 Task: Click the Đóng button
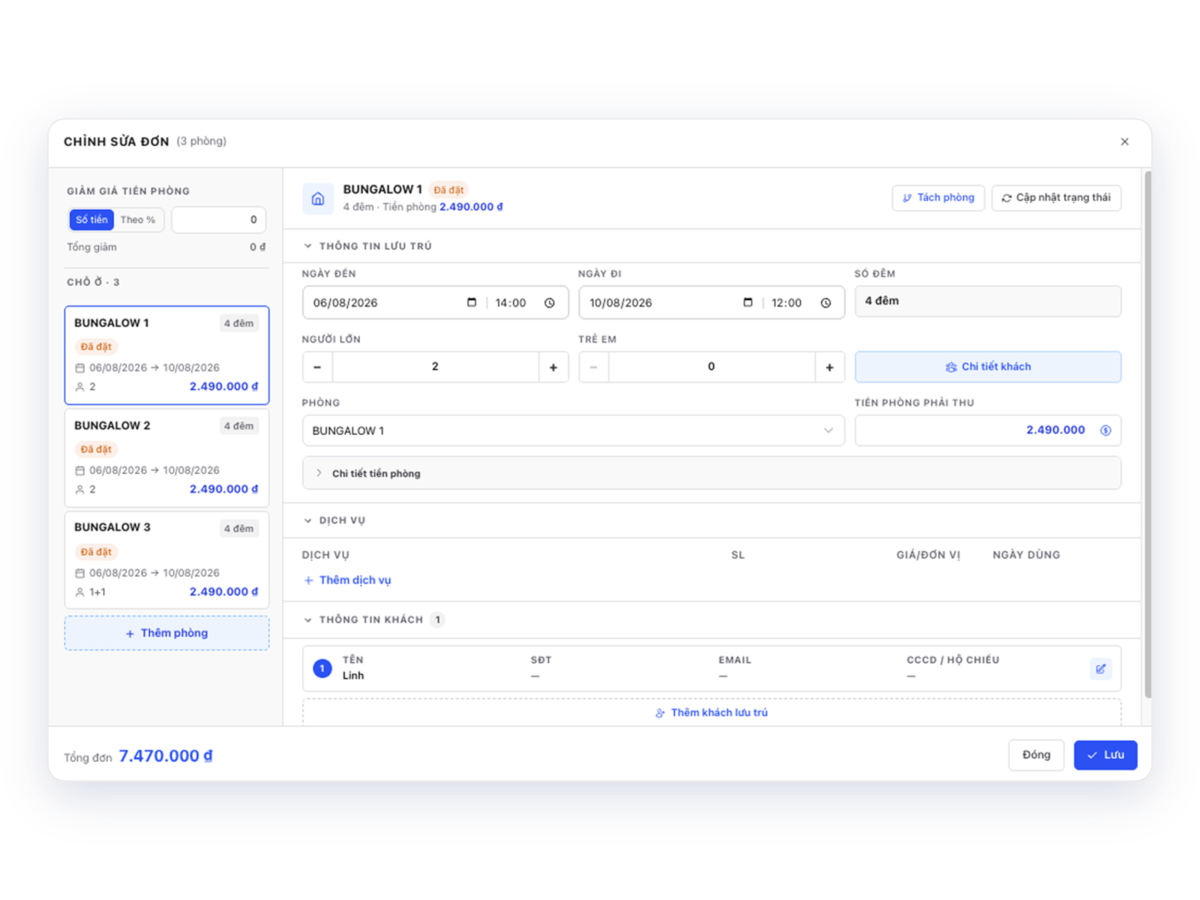coord(1036,755)
